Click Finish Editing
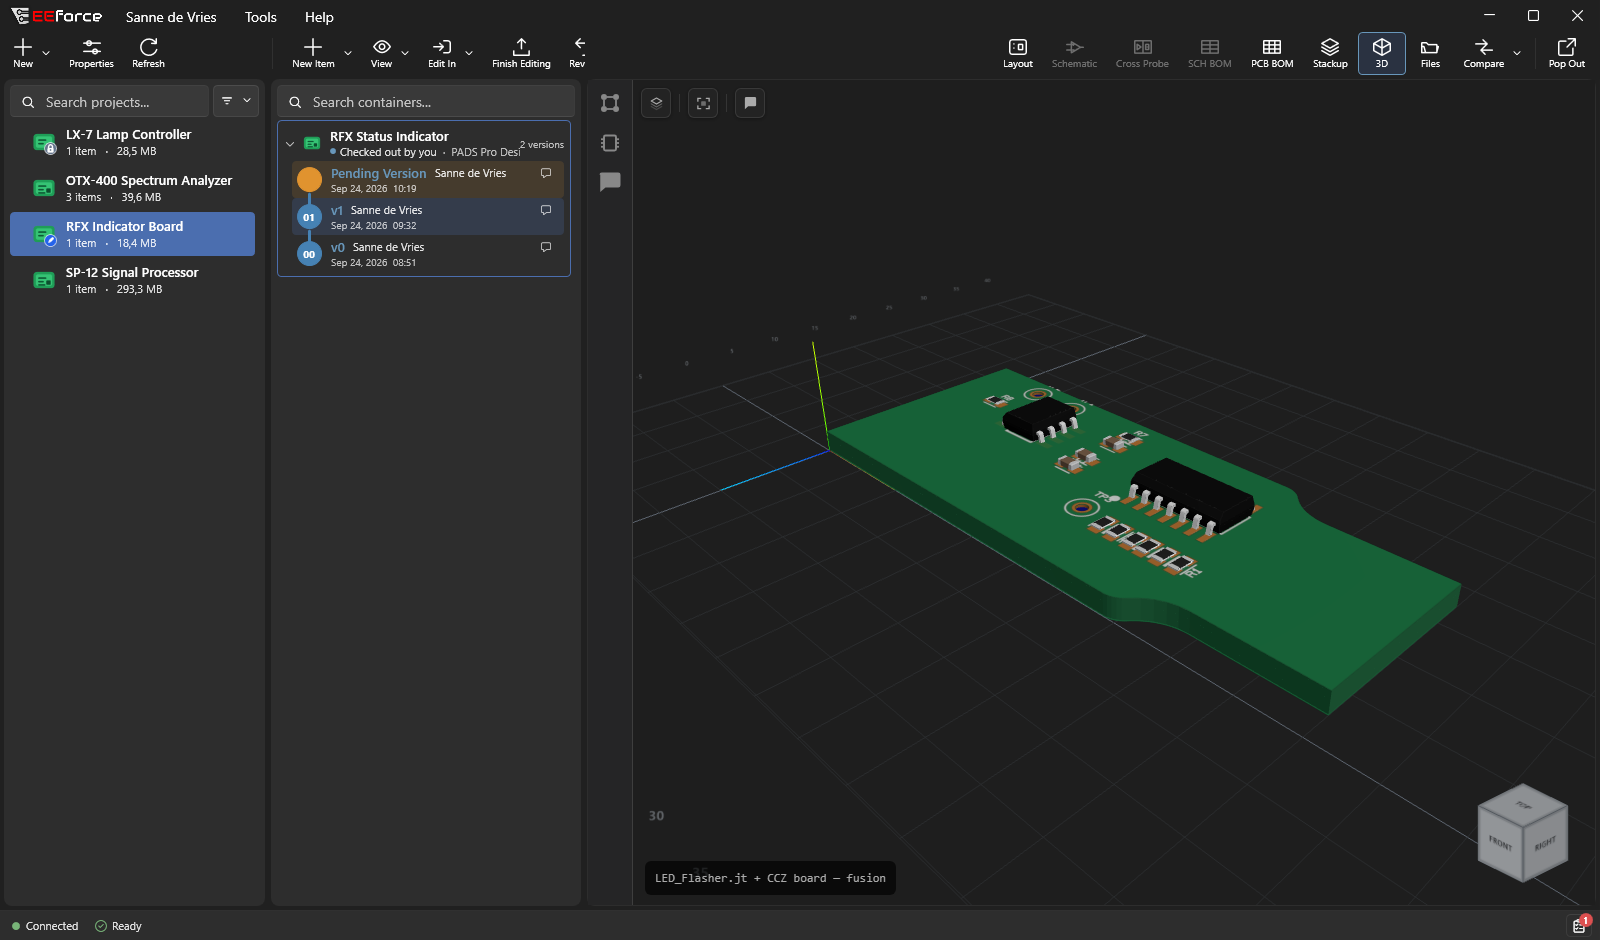 coord(521,53)
